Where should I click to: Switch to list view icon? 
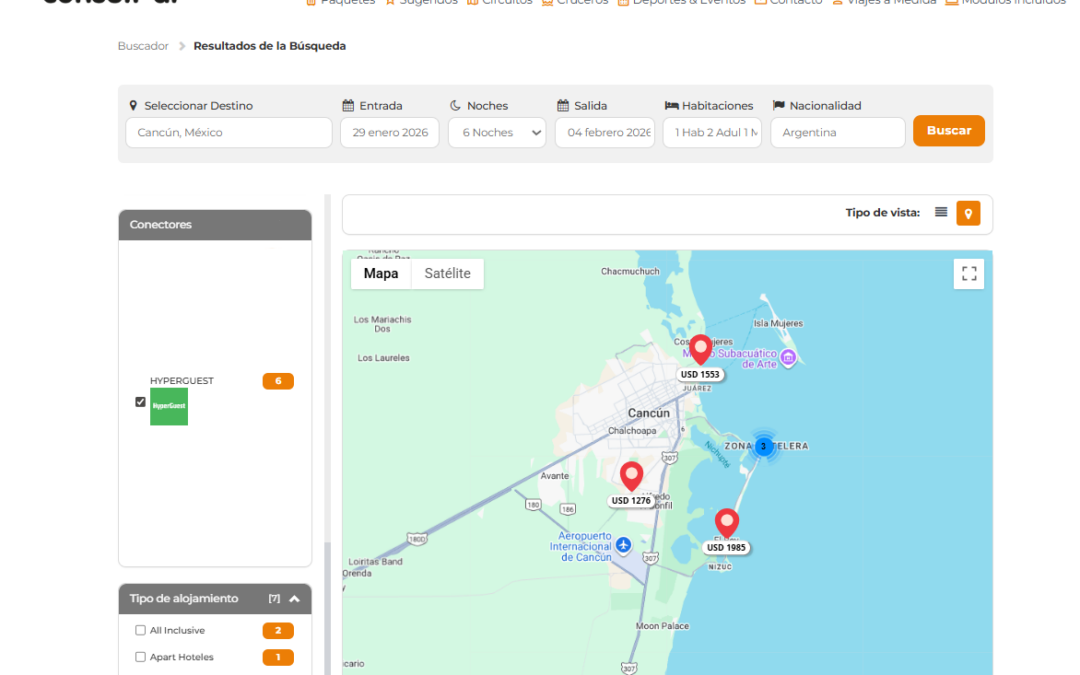[941, 213]
